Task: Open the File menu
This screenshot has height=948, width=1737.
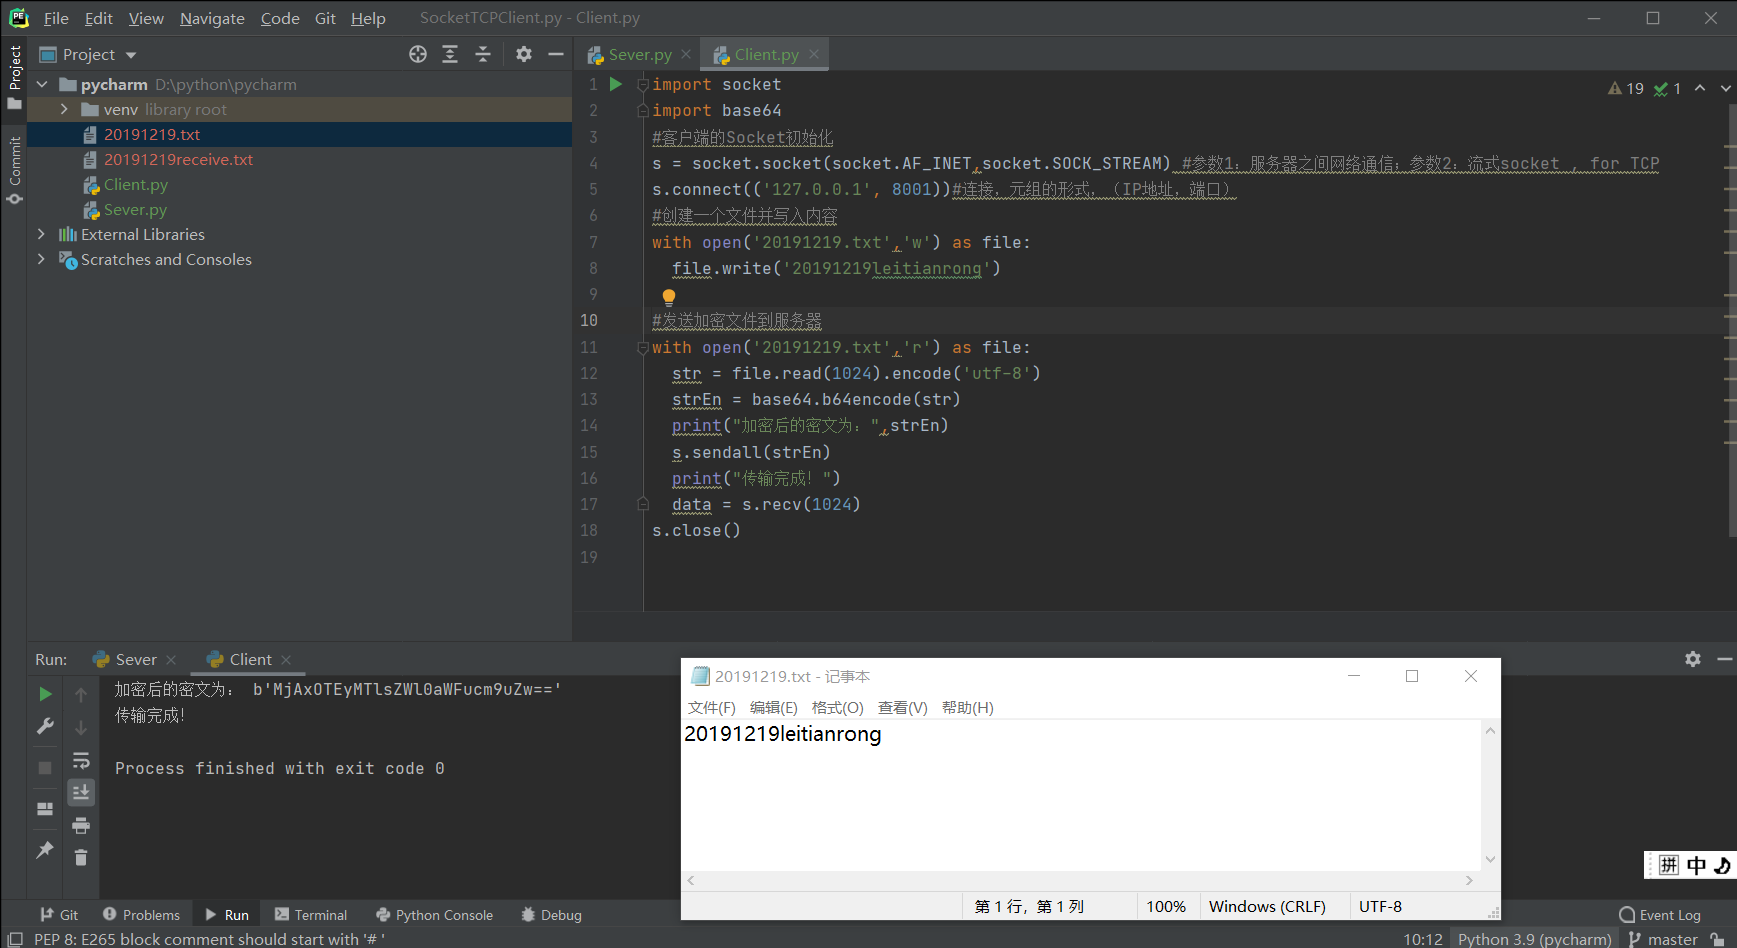Action: coord(56,18)
